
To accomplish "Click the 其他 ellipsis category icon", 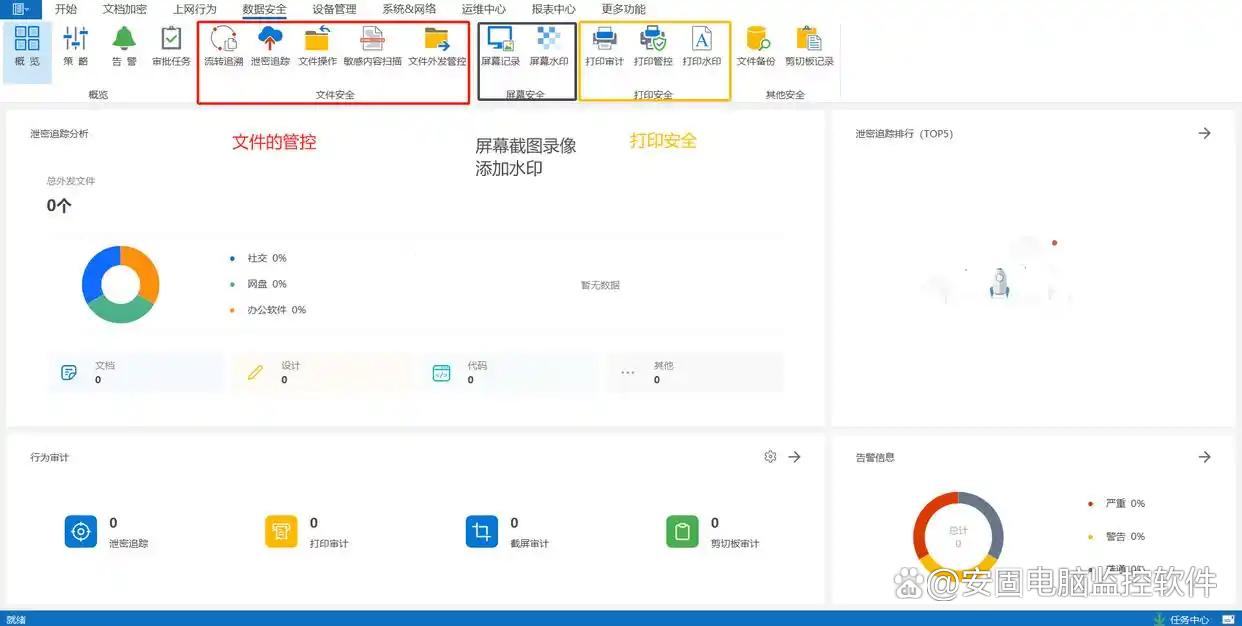I will tap(628, 373).
